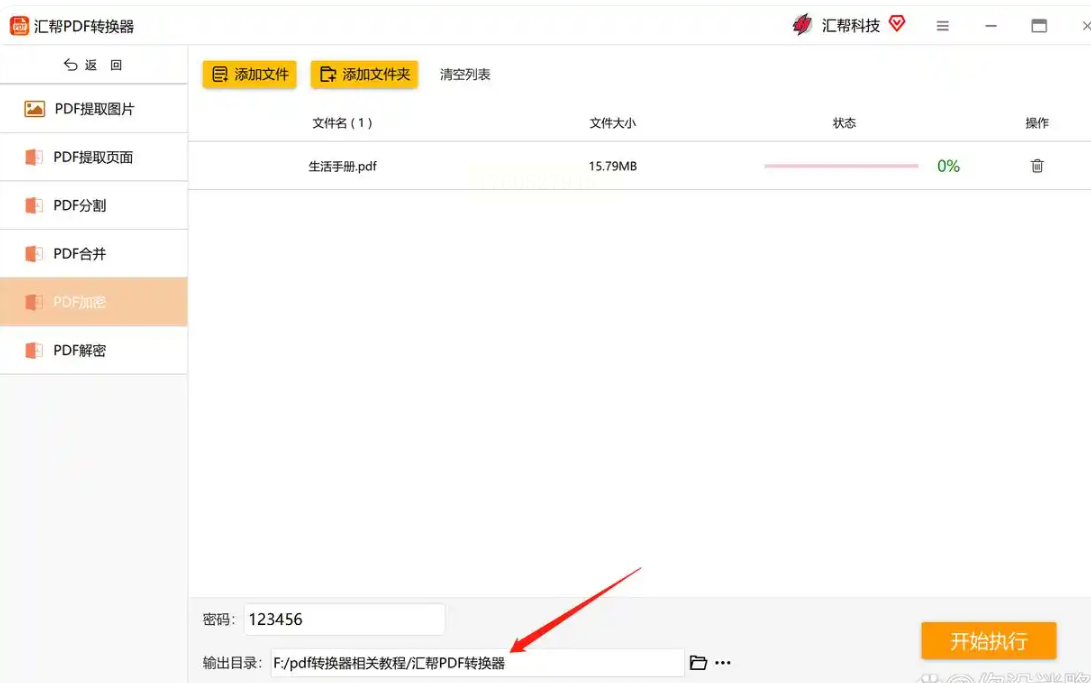Click the 0% status value

[x=948, y=166]
